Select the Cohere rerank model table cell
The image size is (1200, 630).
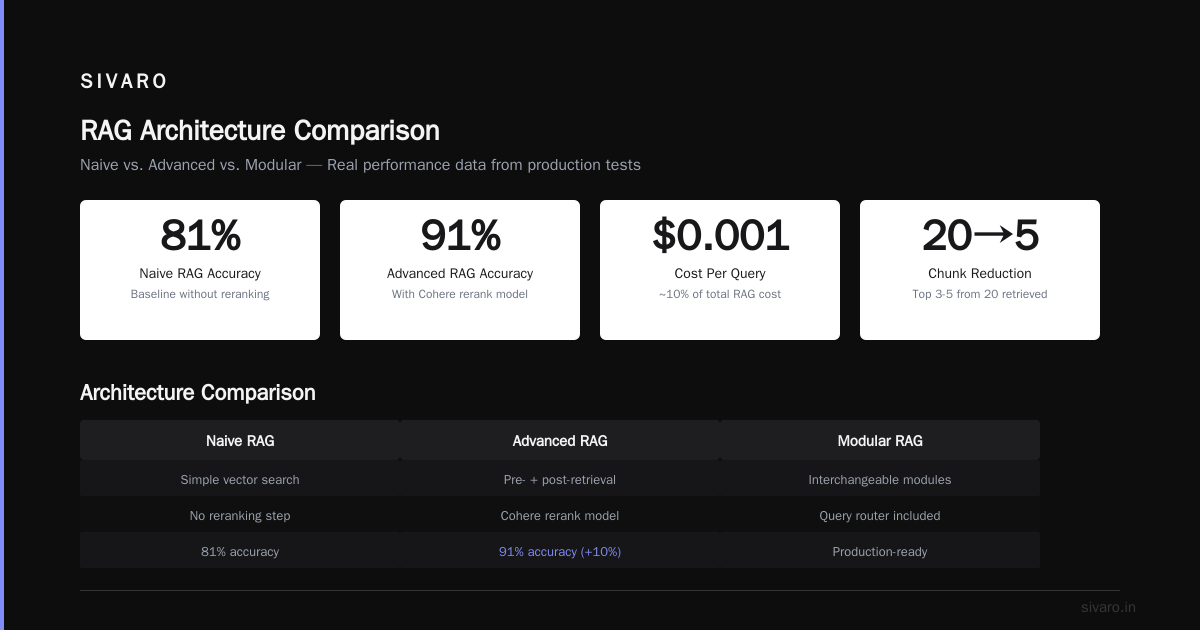pyautogui.click(x=560, y=516)
